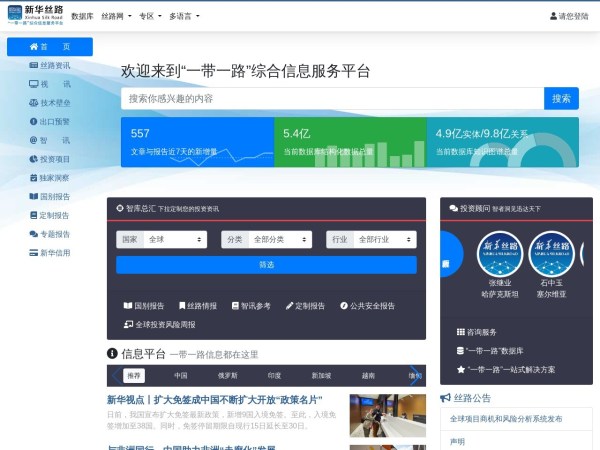The height and width of the screenshot is (450, 600).
Task: Click the blue 筛选 filter button
Action: pyautogui.click(x=266, y=265)
